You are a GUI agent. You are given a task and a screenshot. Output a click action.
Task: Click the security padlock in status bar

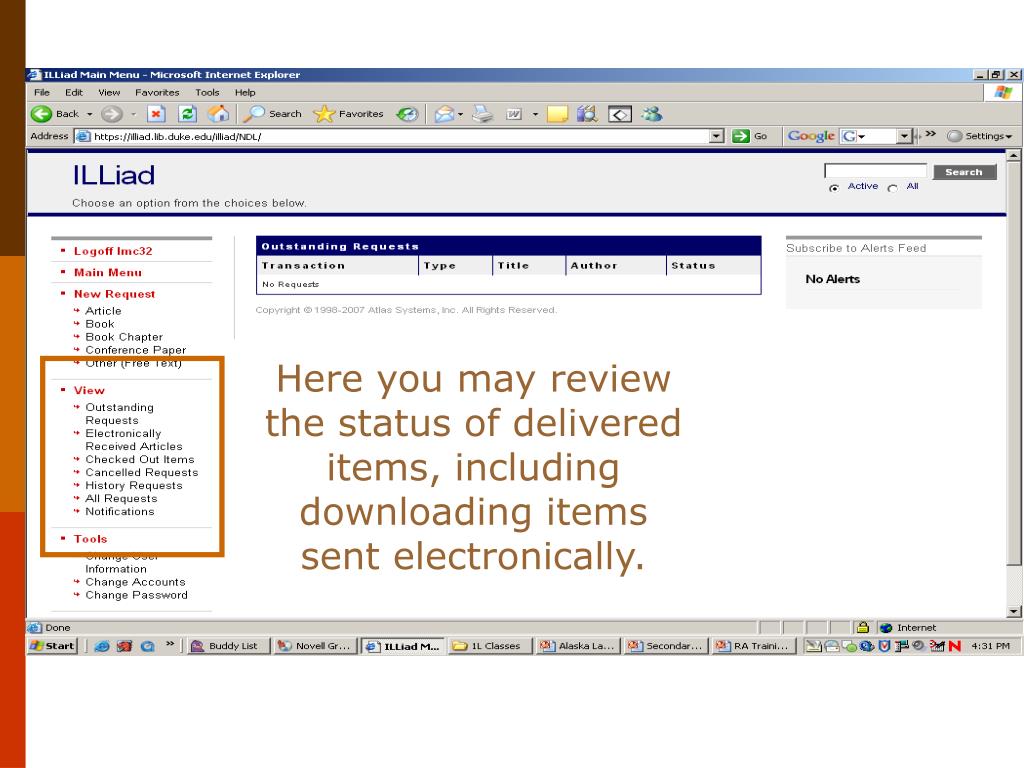coord(862,628)
